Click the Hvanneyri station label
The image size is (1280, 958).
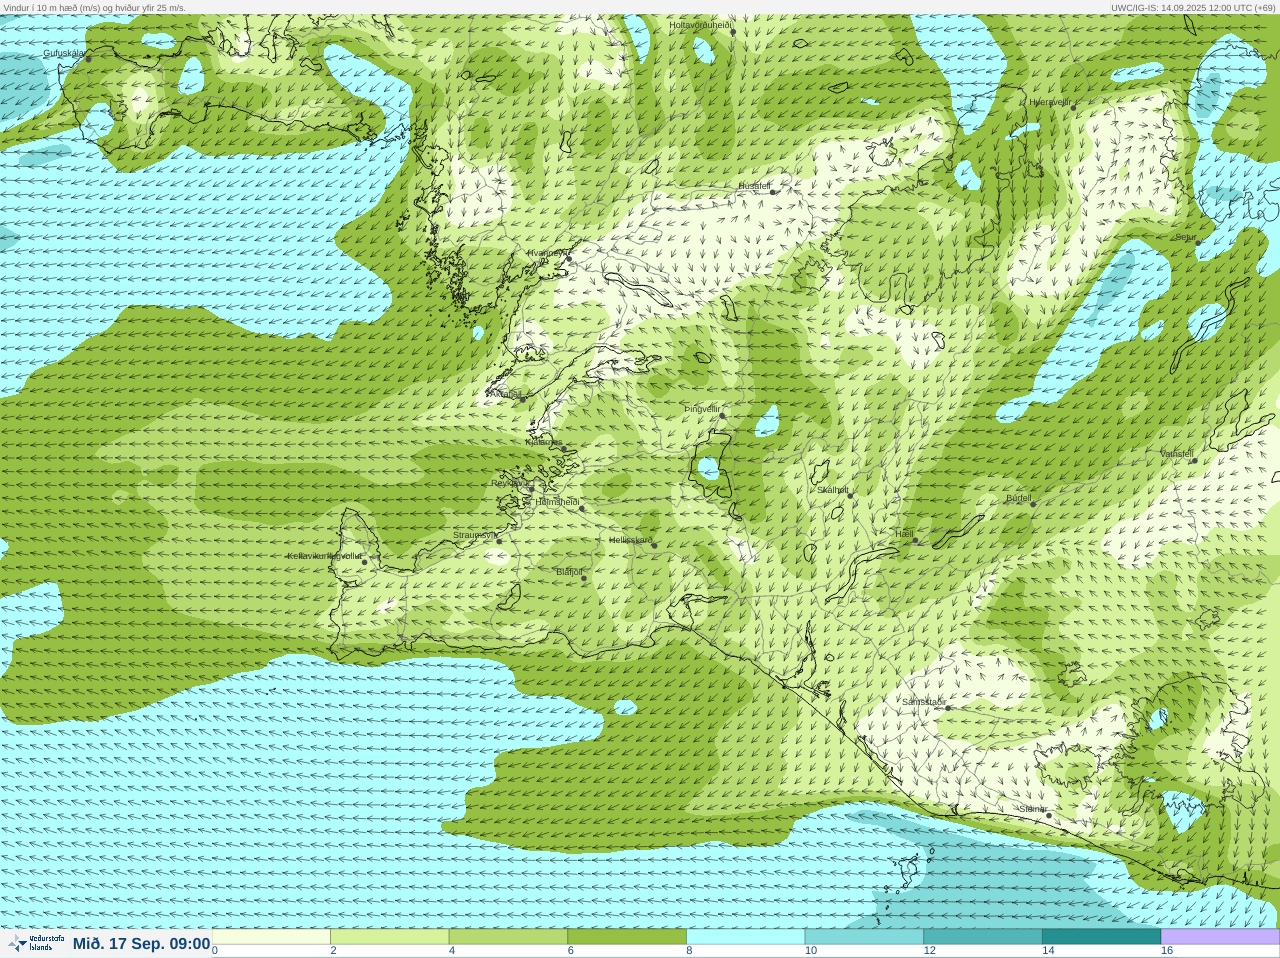548,253
